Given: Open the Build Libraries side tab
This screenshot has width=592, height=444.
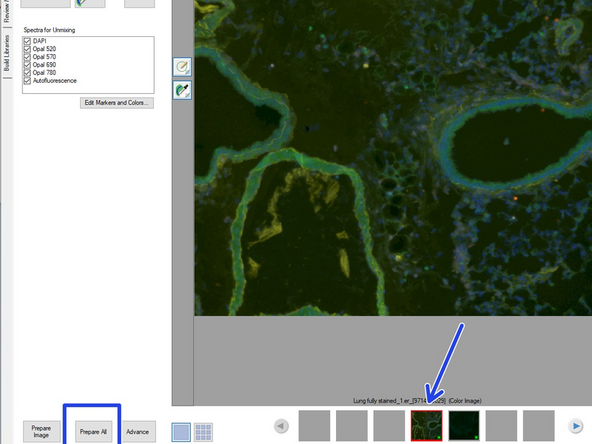Looking at the screenshot, I should coord(7,53).
